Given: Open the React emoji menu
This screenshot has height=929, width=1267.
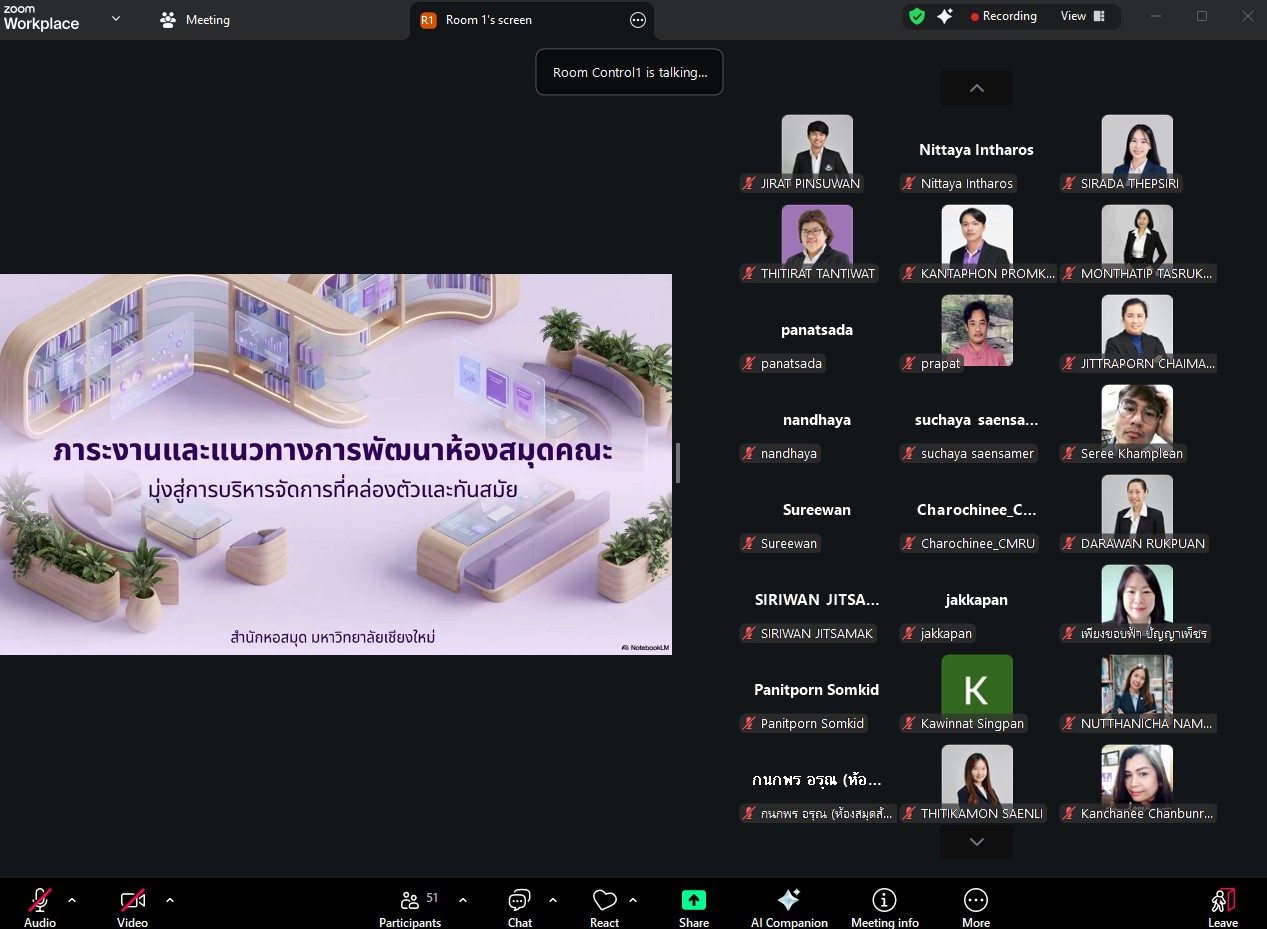Looking at the screenshot, I should click(x=604, y=907).
